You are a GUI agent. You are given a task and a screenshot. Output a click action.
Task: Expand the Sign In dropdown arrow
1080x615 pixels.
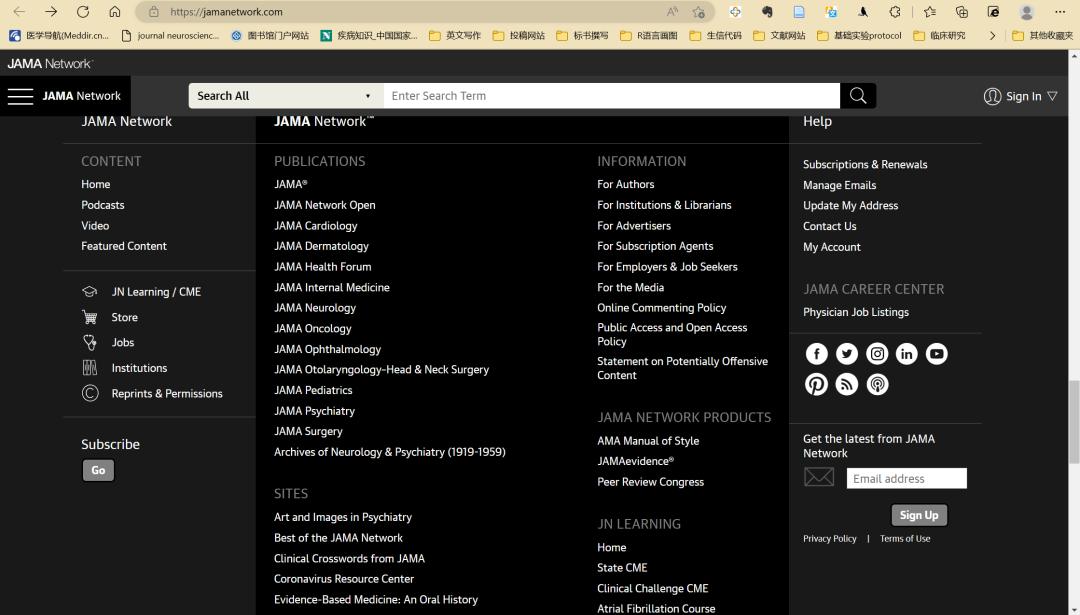(x=1052, y=97)
